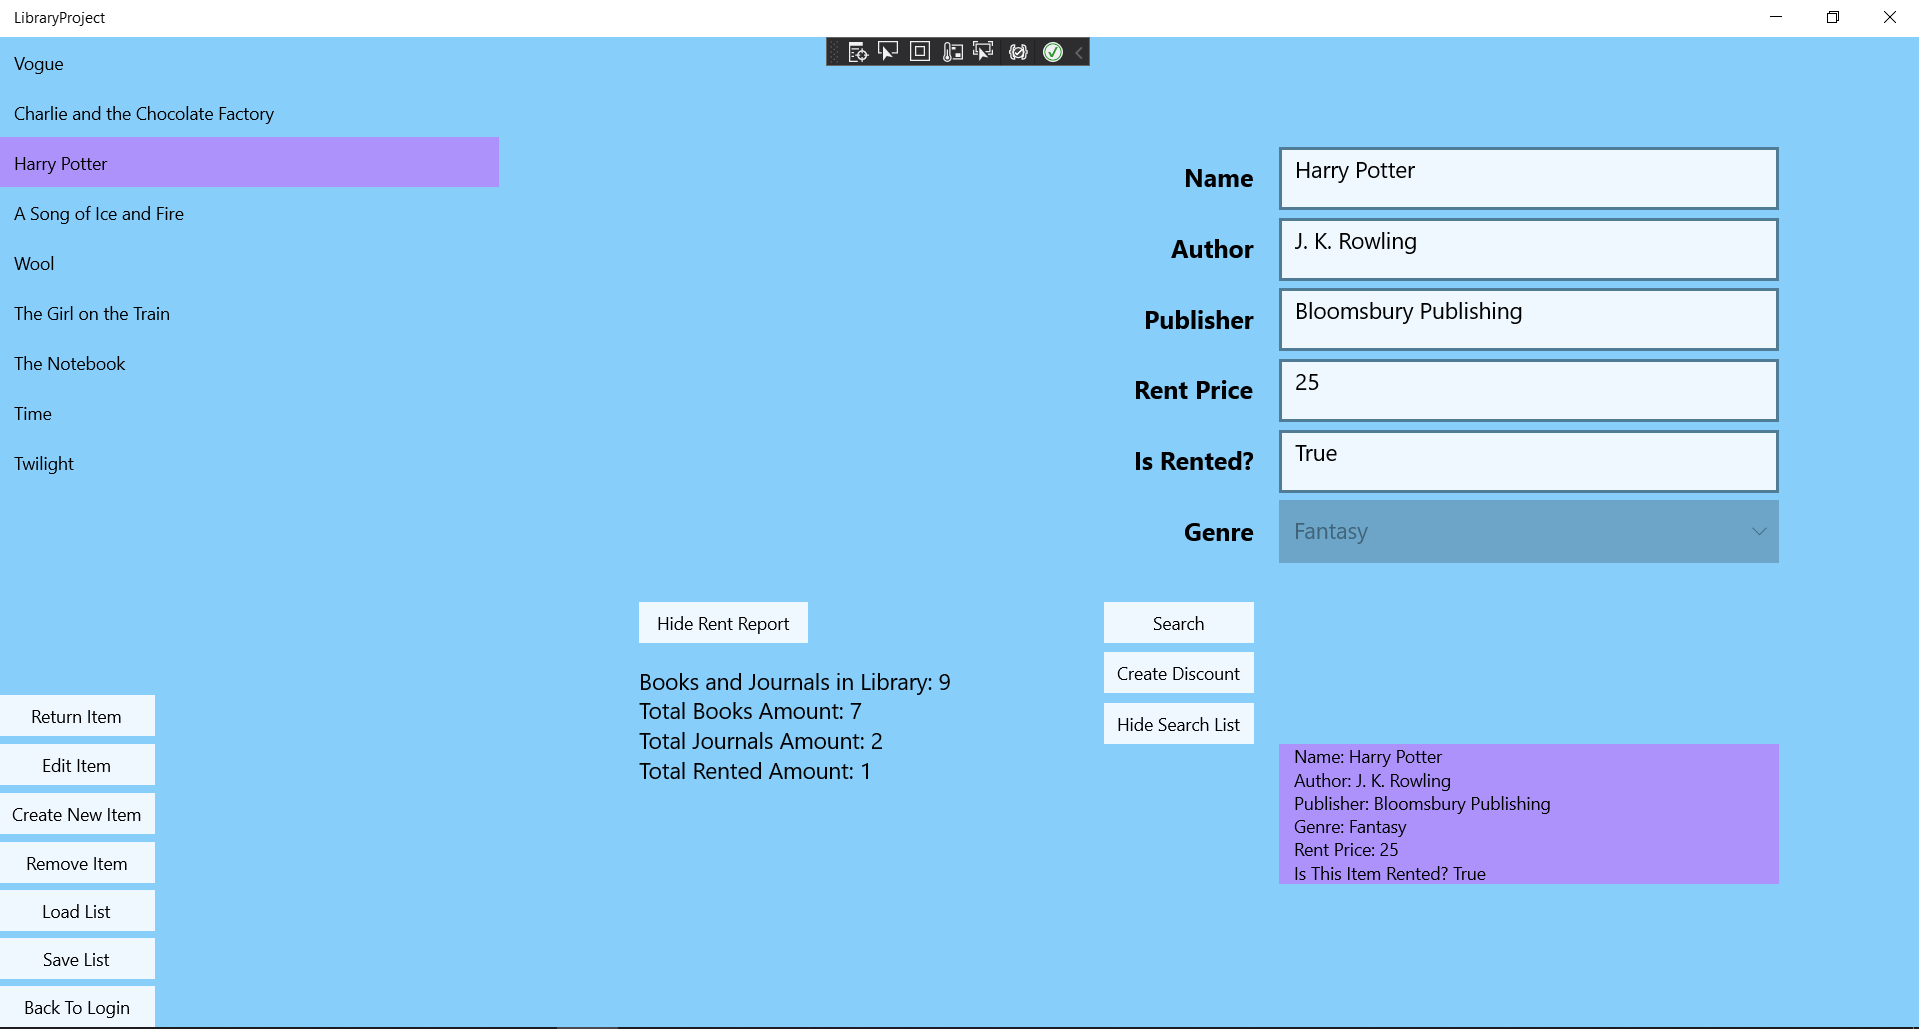The width and height of the screenshot is (1919, 1029).
Task: Click the Total Journals Amount: 2 line
Action: tap(761, 741)
